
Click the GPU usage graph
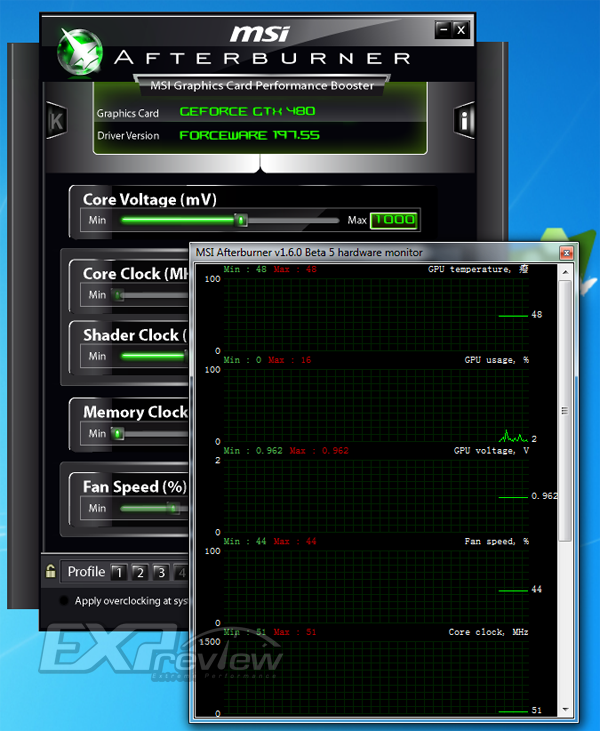coord(376,406)
